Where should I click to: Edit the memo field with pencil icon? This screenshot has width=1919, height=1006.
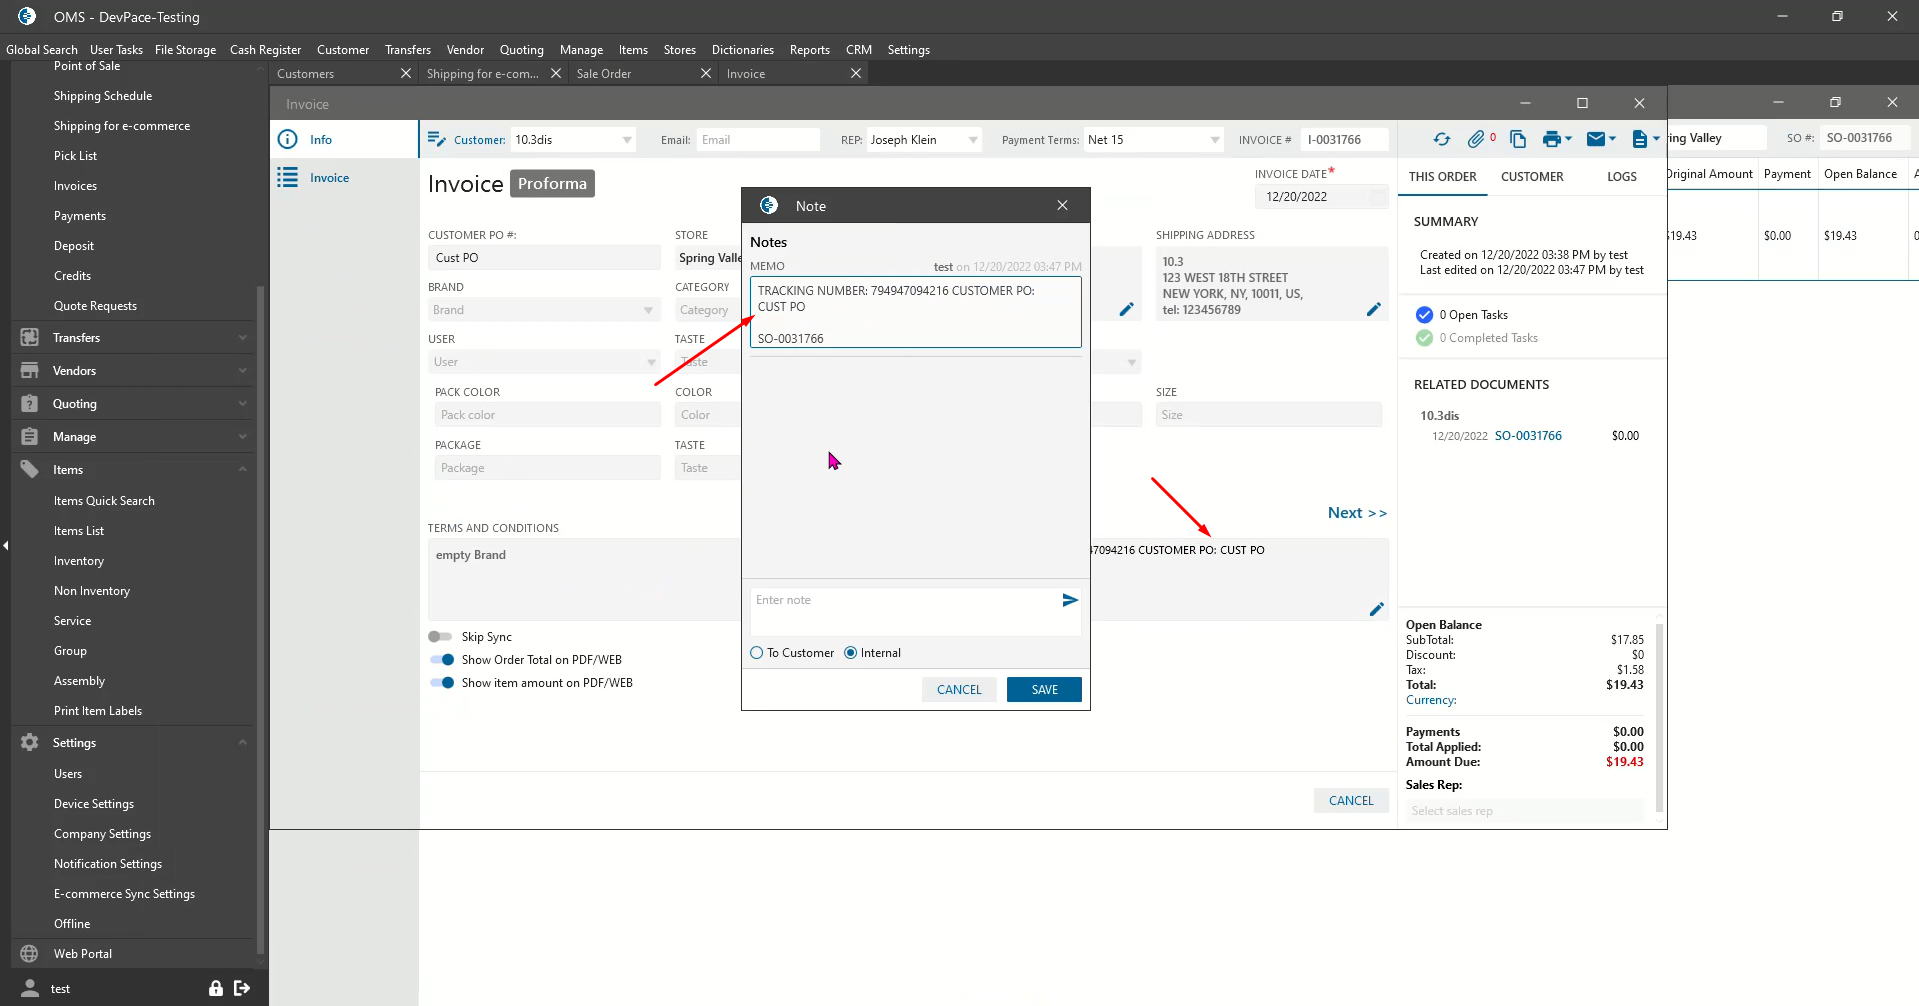(1377, 609)
